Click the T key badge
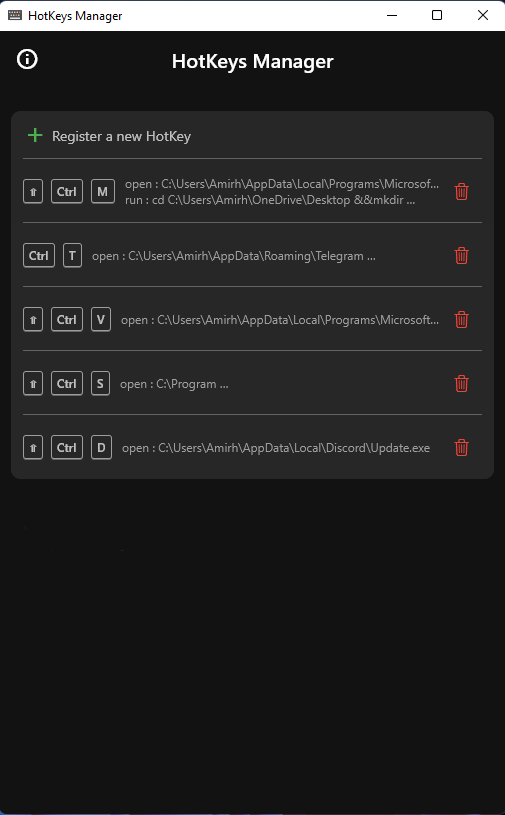Viewport: 505px width, 815px height. pyautogui.click(x=72, y=256)
